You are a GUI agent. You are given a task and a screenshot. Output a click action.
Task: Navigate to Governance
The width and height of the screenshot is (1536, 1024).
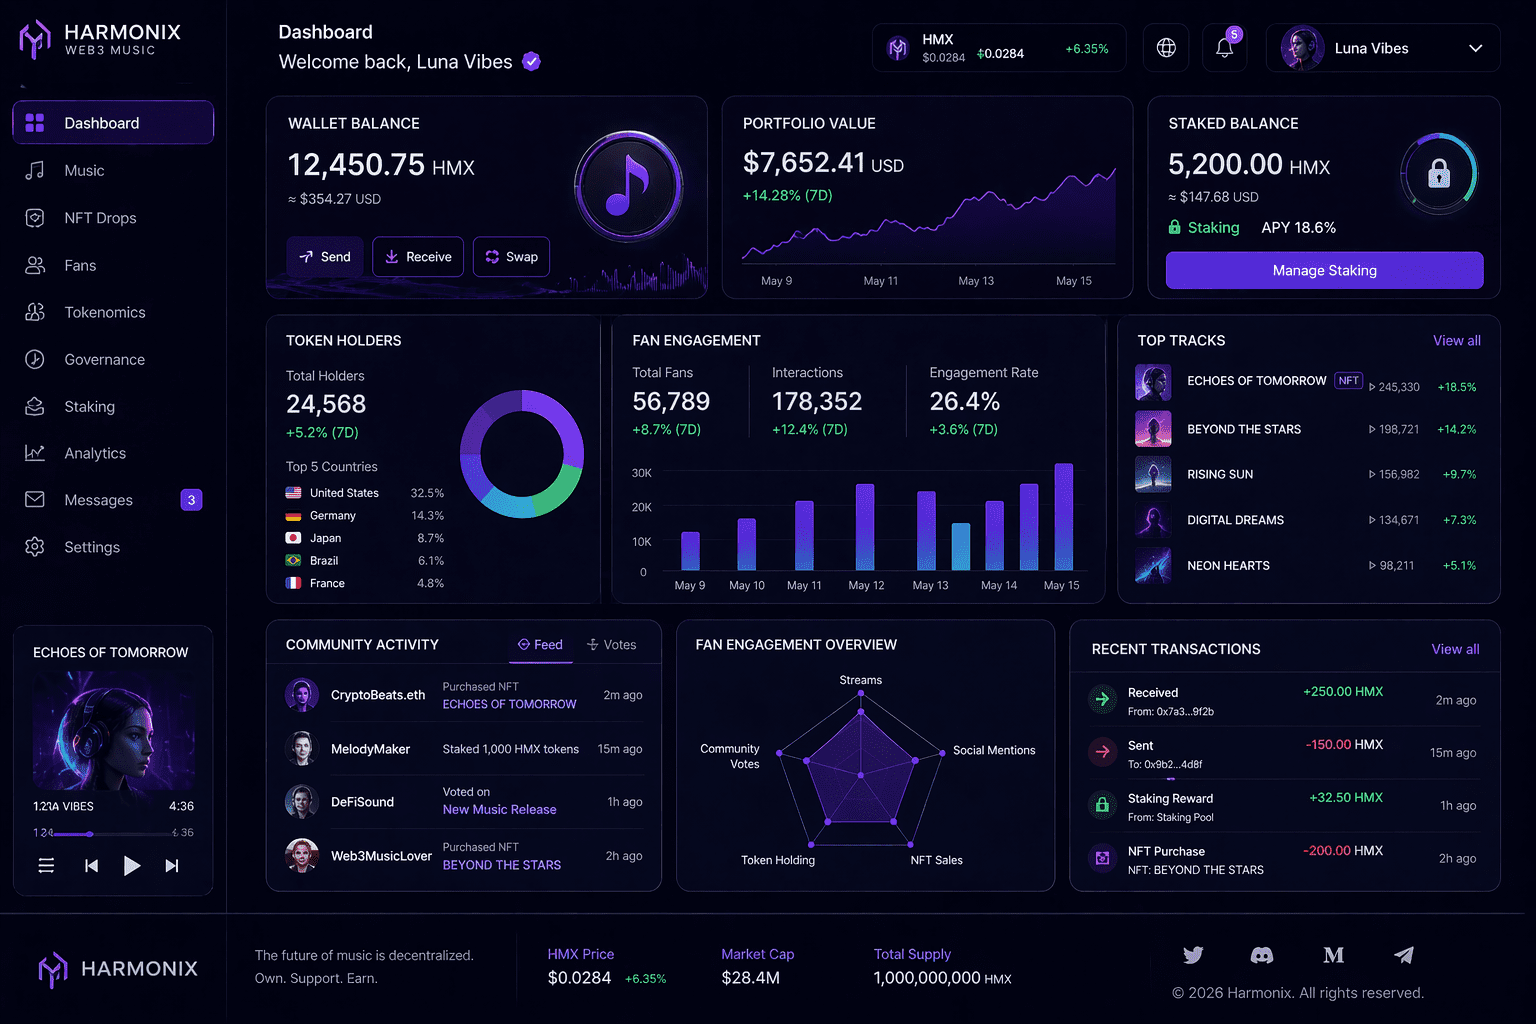104,359
